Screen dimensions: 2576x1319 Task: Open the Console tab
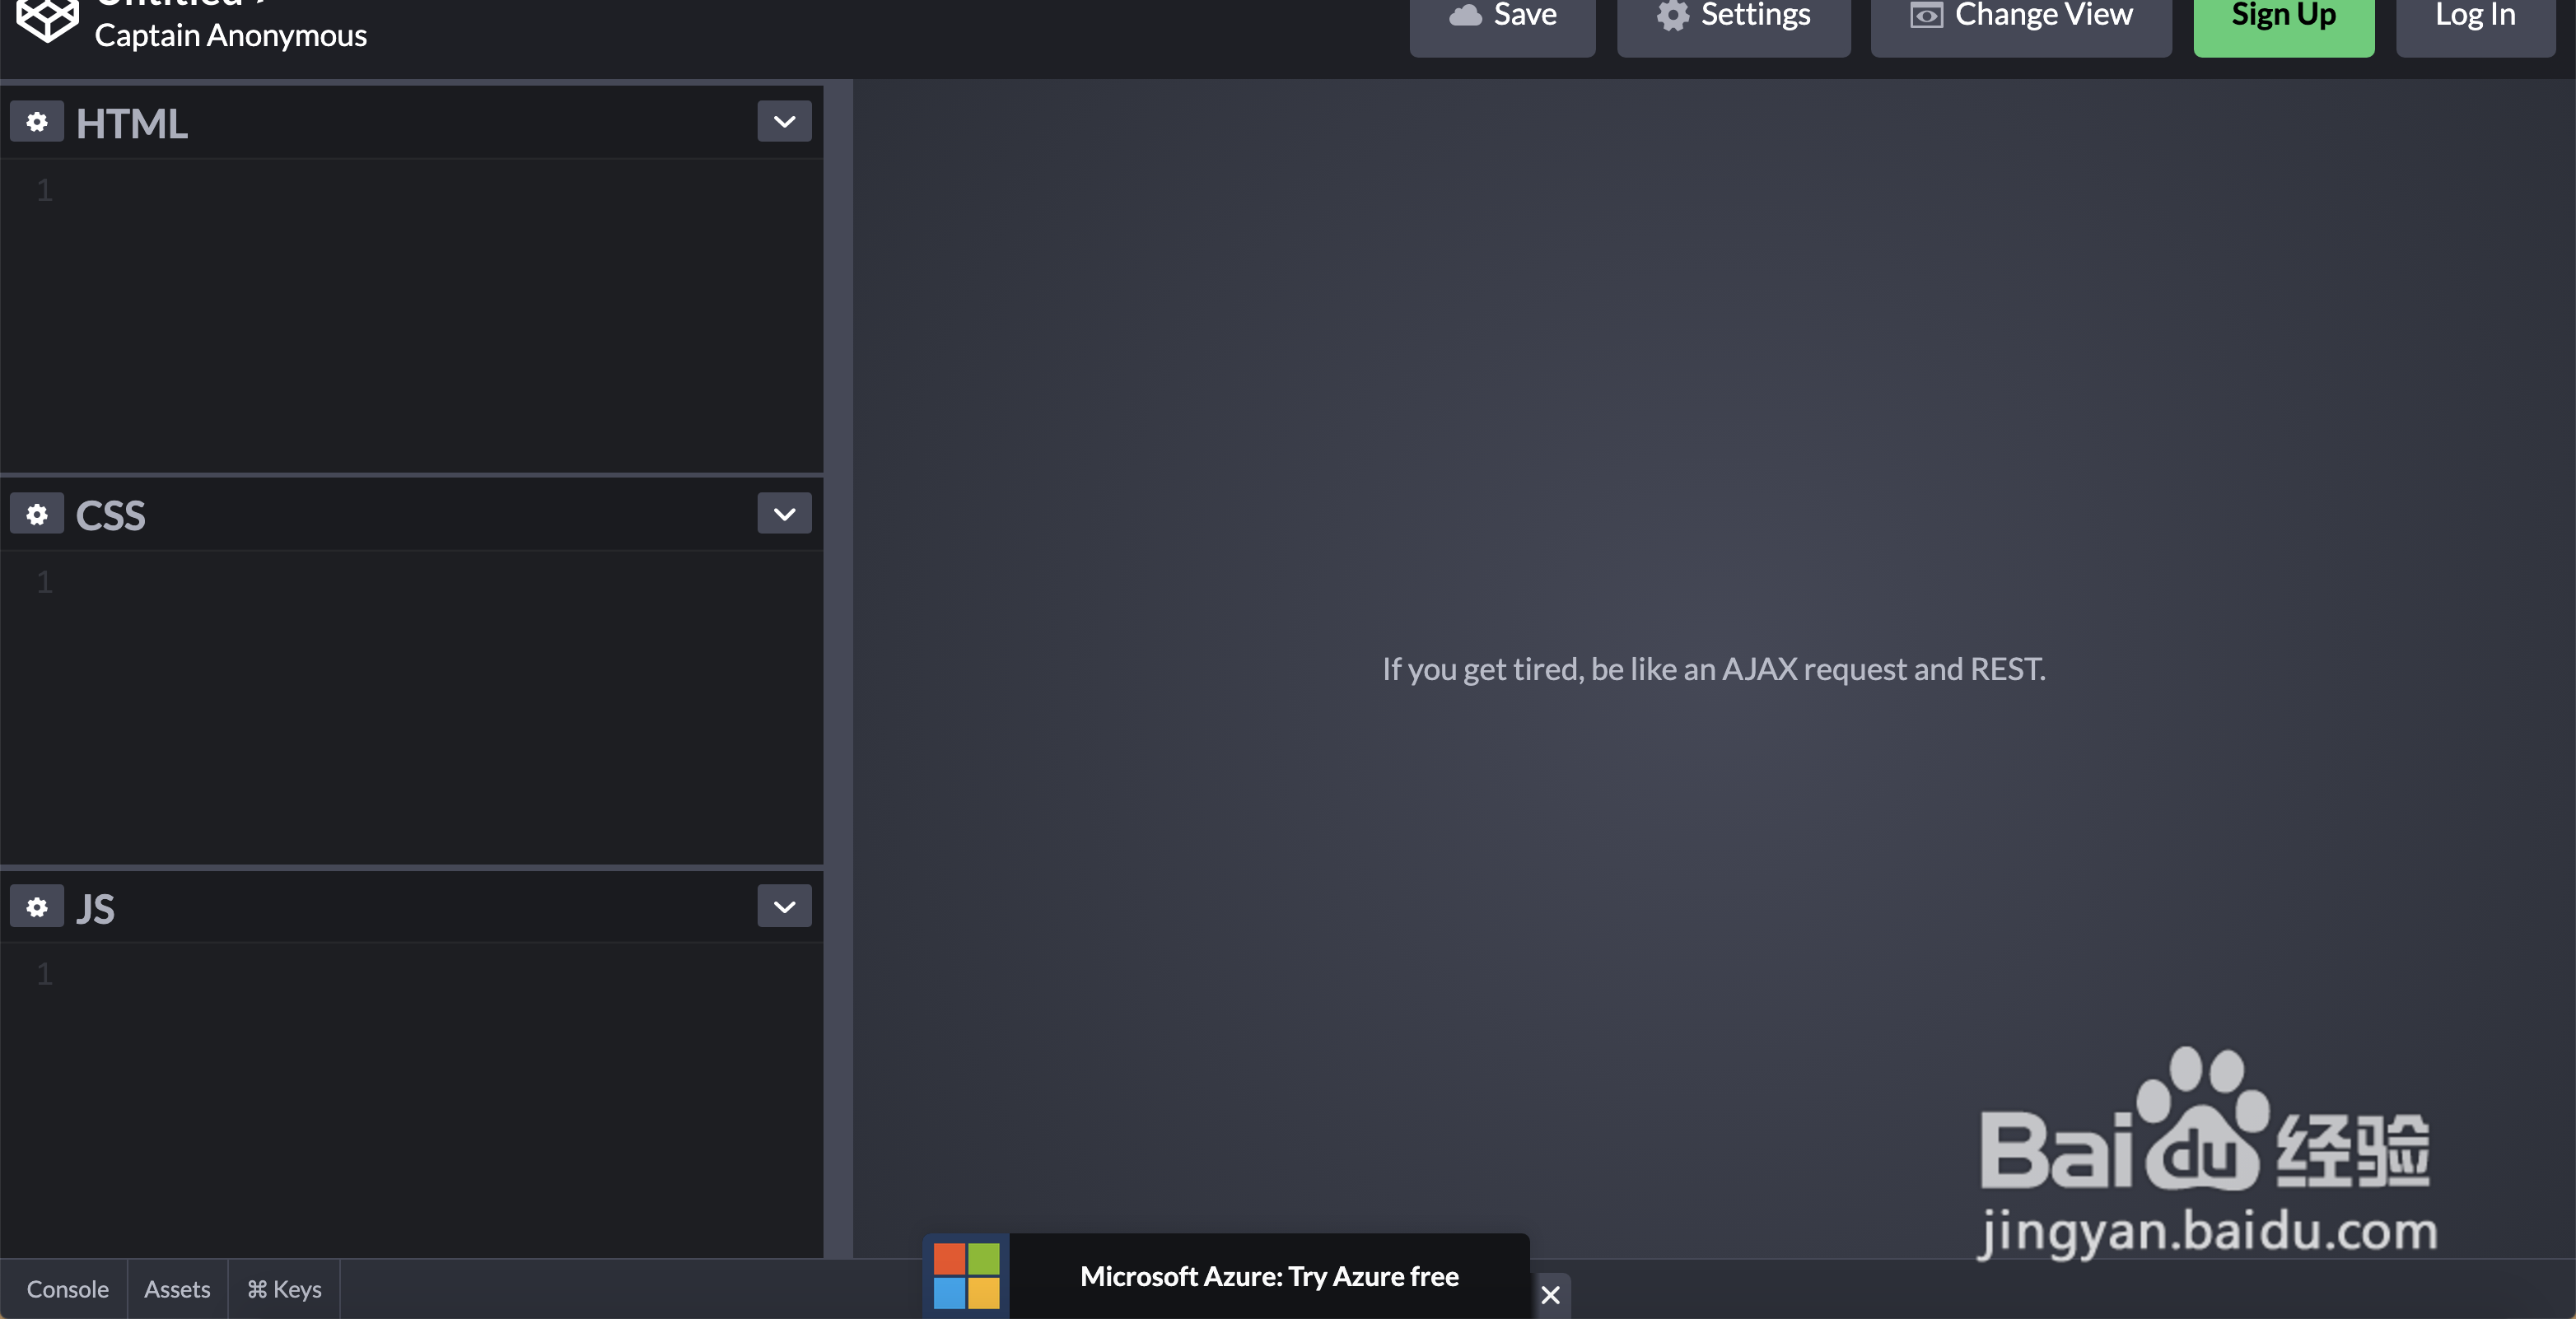pyautogui.click(x=67, y=1289)
